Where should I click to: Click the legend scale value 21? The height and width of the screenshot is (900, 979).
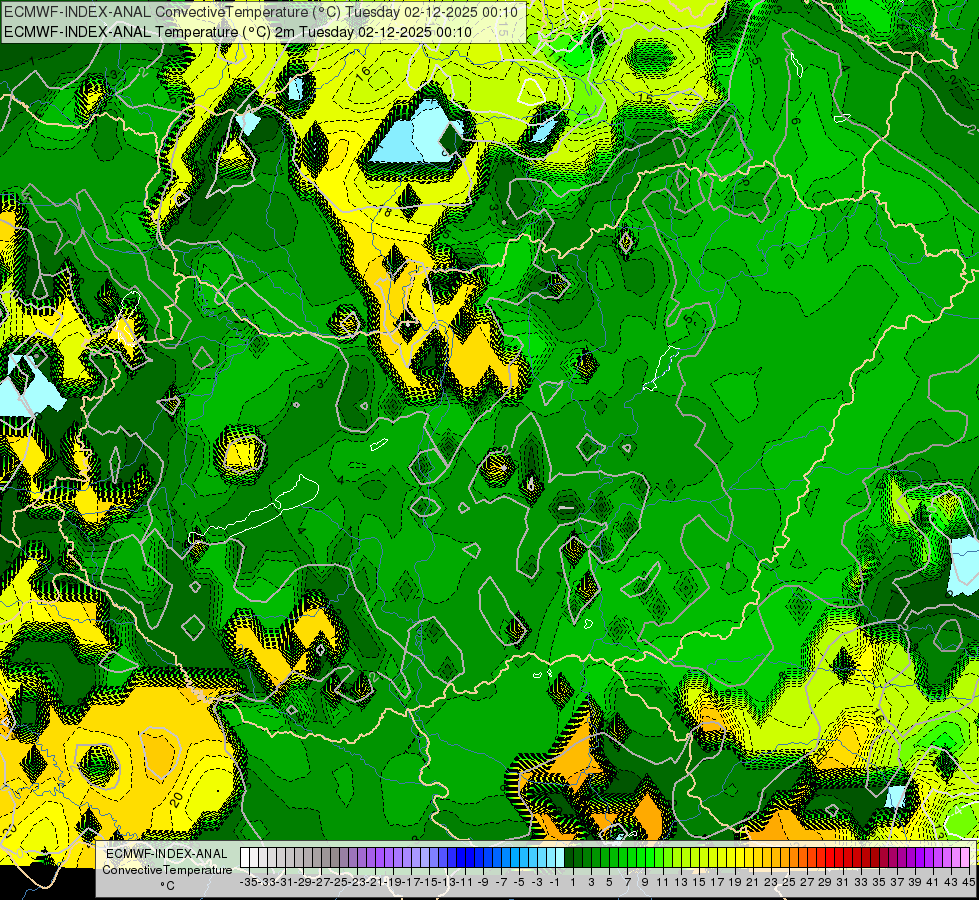pos(752,882)
